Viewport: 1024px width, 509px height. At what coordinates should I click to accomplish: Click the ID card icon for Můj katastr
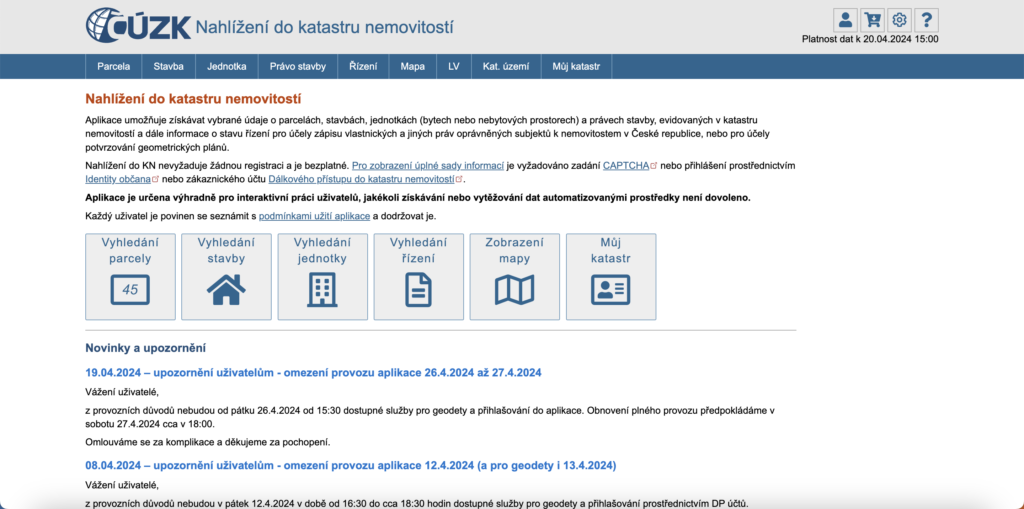(611, 289)
